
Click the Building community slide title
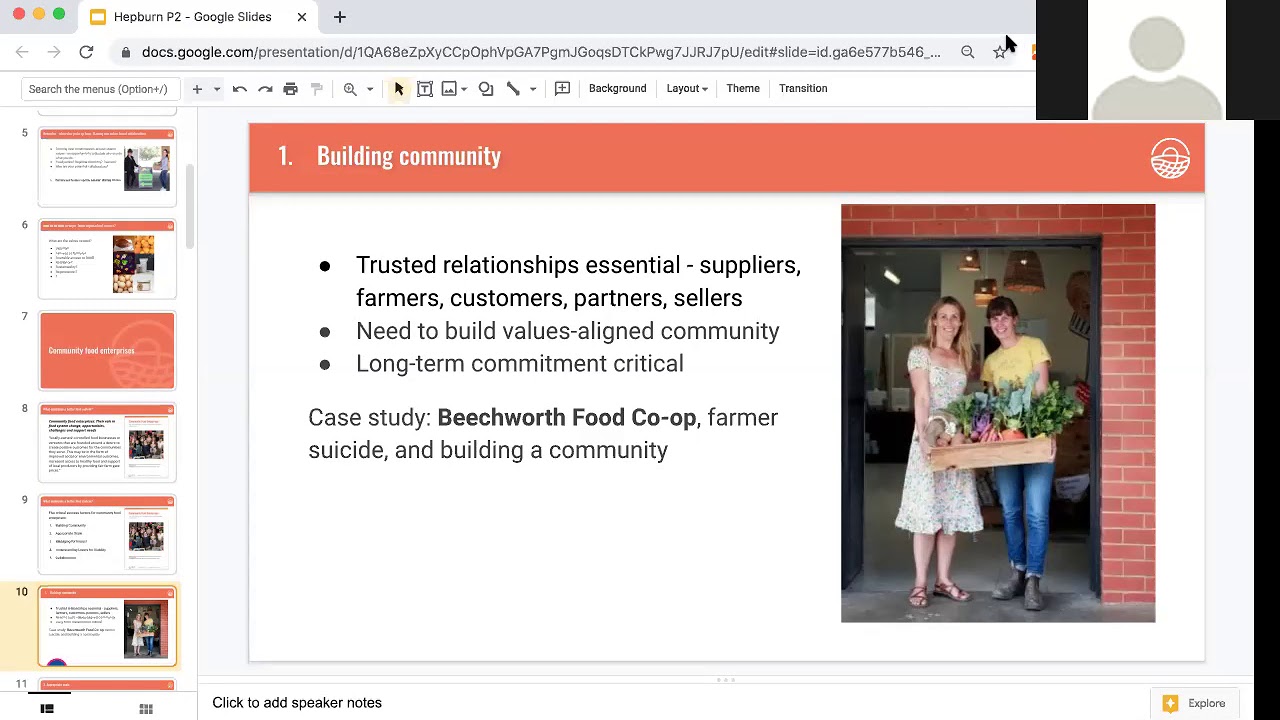tap(409, 156)
